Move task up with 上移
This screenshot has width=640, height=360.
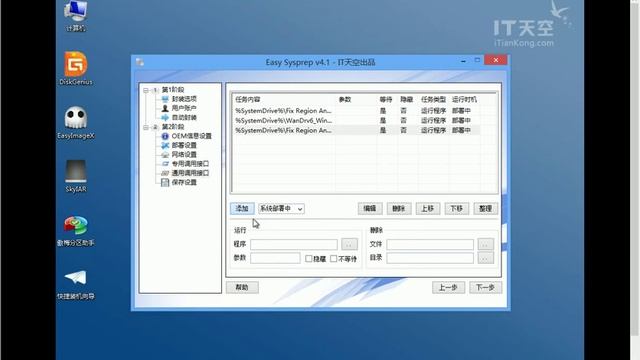(x=428, y=209)
